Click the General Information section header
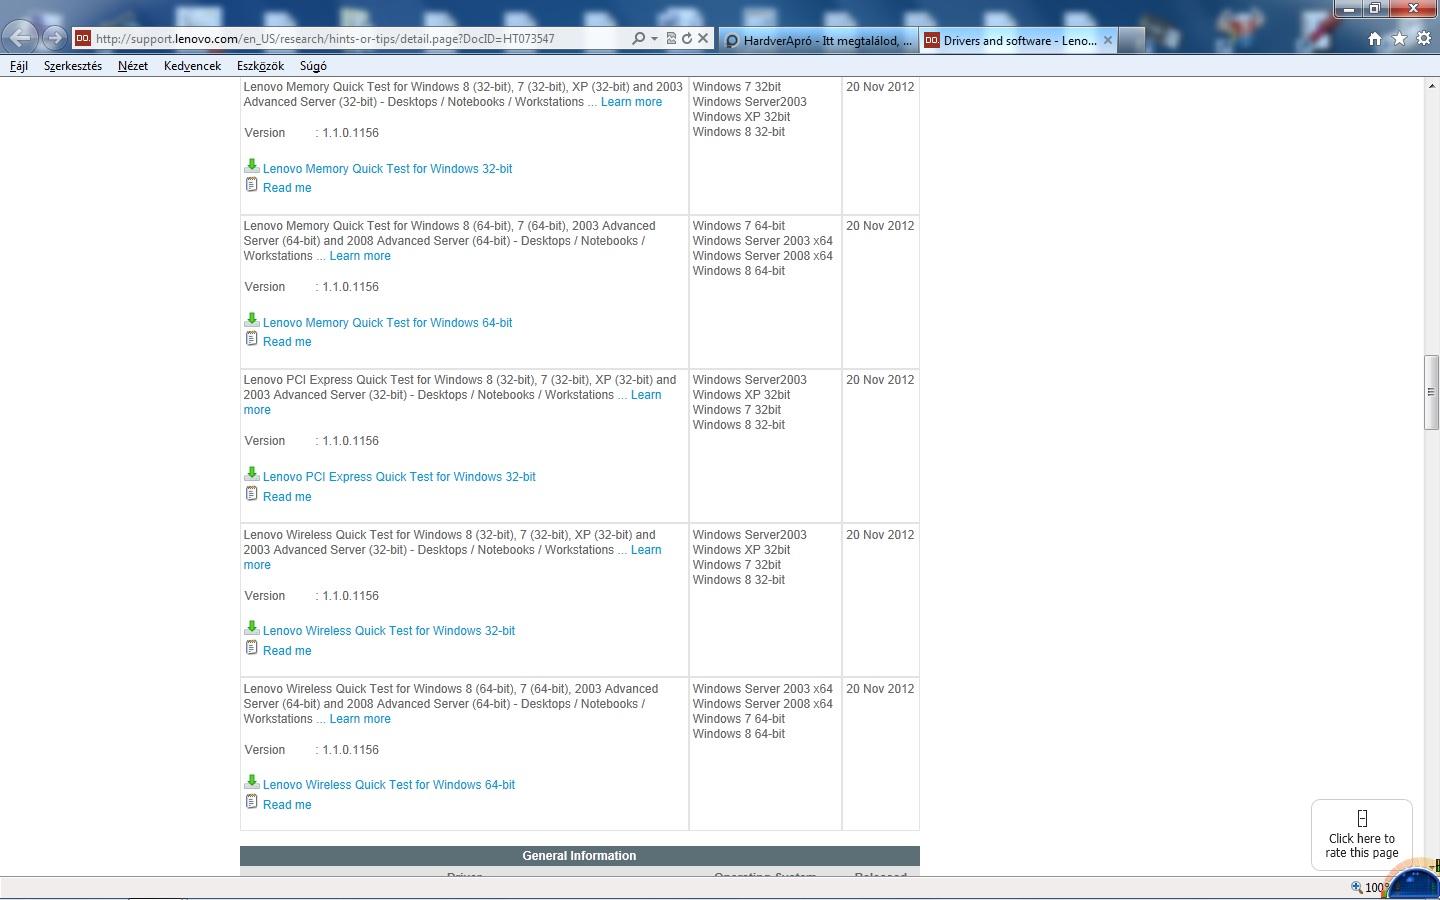This screenshot has width=1440, height=900. click(579, 856)
